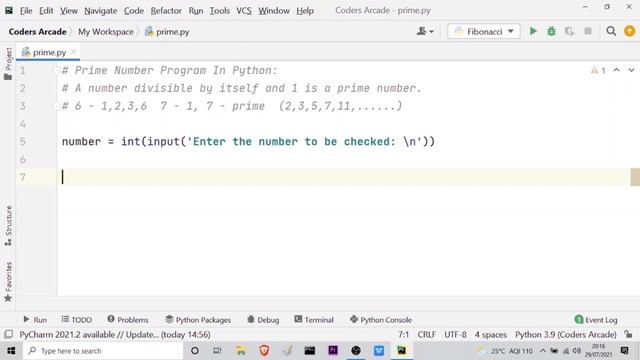This screenshot has height=360, width=640.
Task: Close the prime.py editor tab
Action: 73,52
